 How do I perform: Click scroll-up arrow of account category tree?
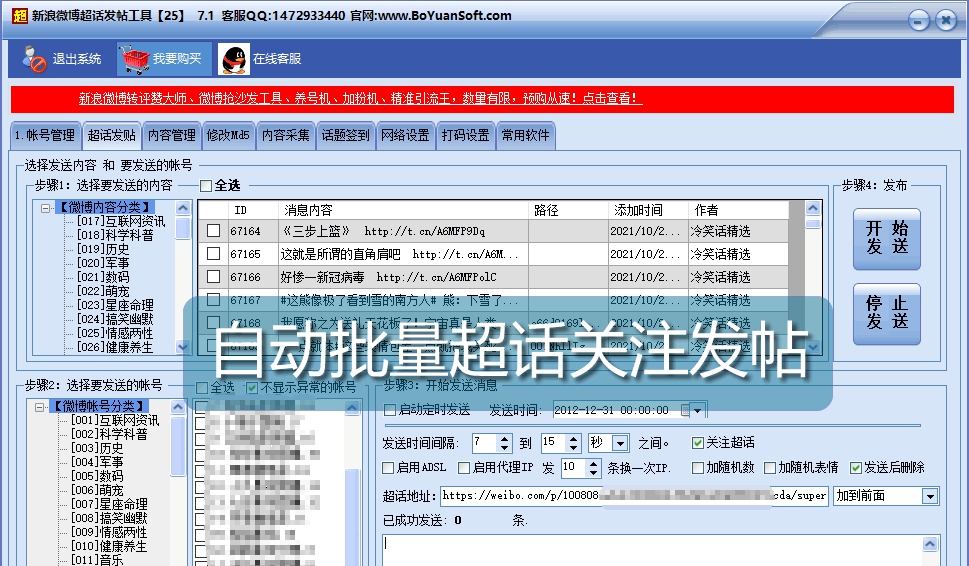(178, 407)
